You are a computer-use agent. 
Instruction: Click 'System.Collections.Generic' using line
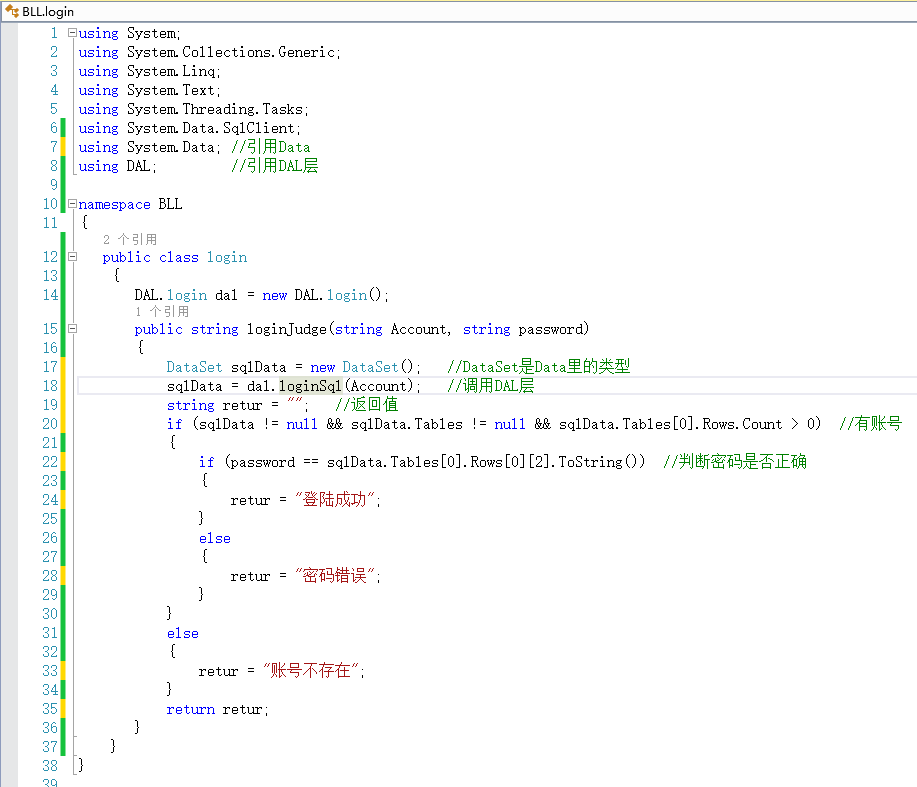coord(209,52)
